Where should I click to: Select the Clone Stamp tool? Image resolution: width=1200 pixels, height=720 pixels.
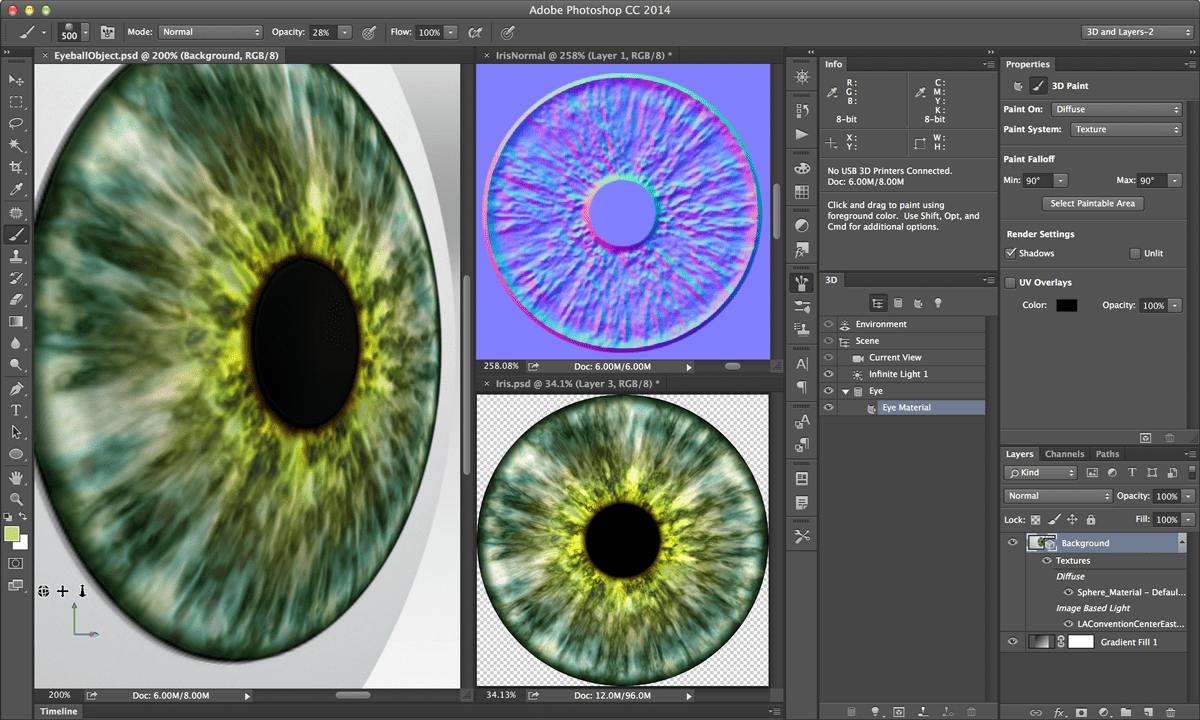(16, 256)
